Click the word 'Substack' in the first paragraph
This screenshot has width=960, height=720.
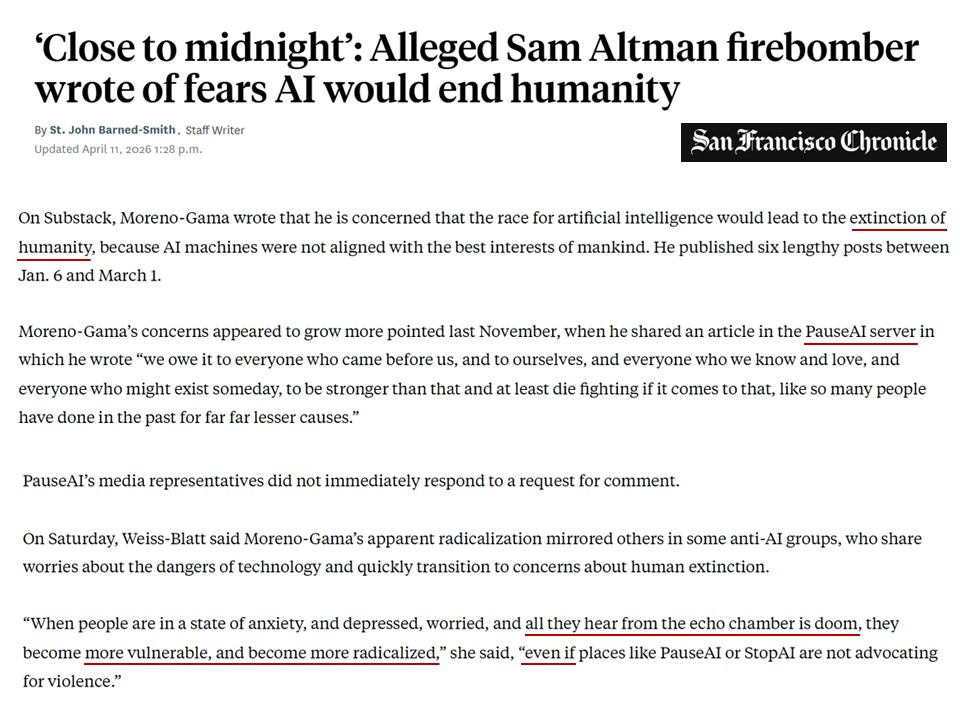[78, 218]
